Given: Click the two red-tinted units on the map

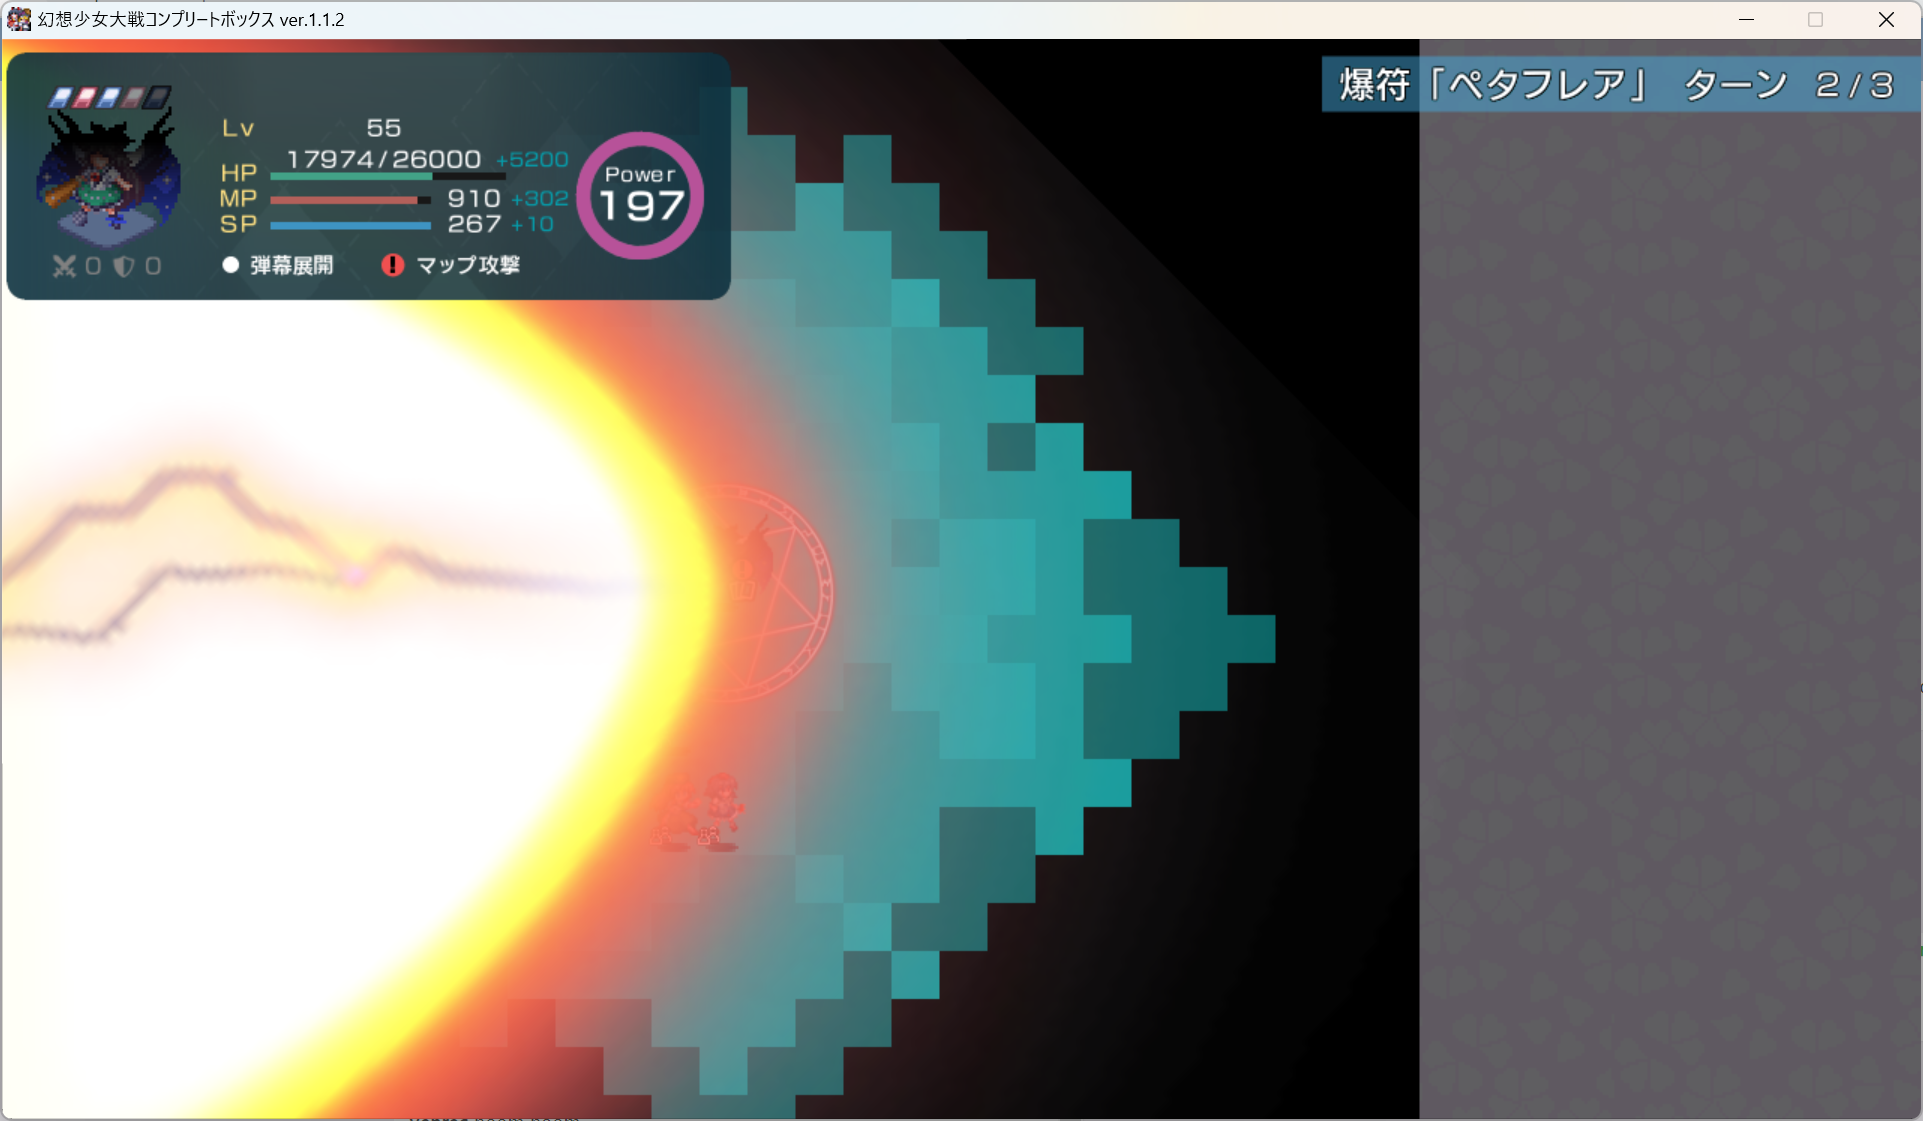Looking at the screenshot, I should 698,811.
